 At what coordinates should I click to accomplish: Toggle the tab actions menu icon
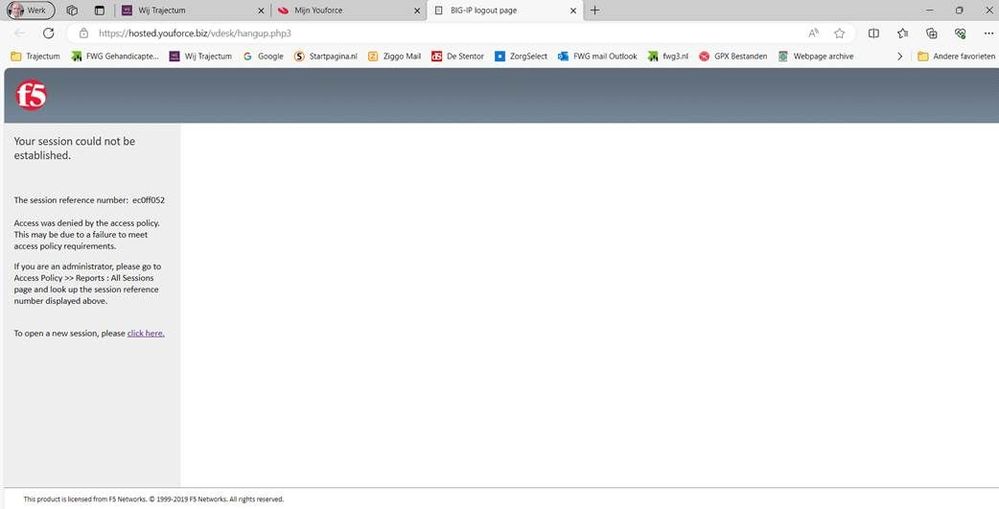coord(99,10)
